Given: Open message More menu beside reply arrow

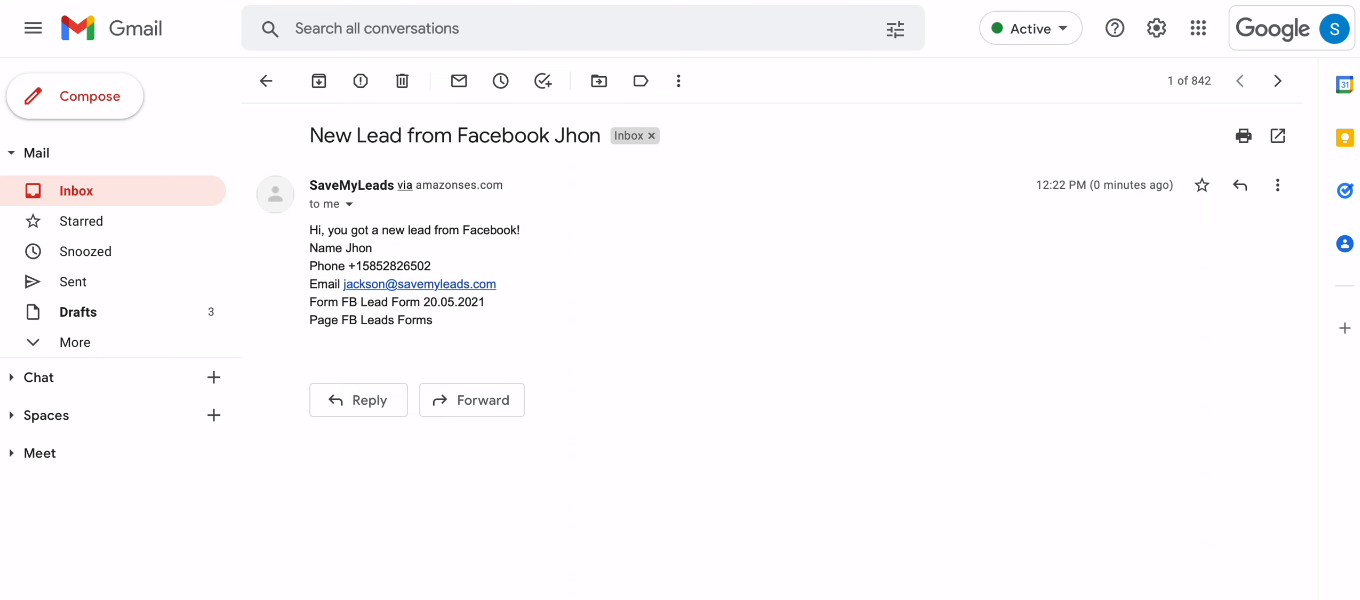Looking at the screenshot, I should click(x=1277, y=185).
